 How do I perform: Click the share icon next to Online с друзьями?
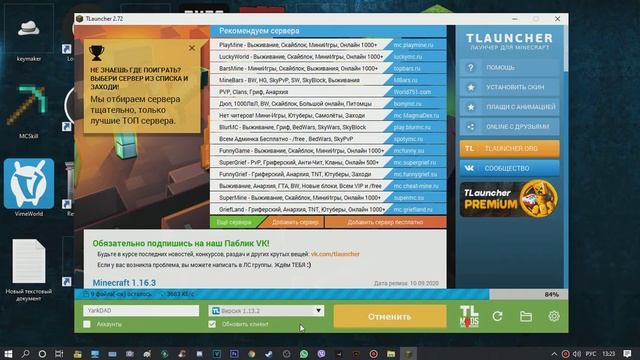pyautogui.click(x=471, y=127)
